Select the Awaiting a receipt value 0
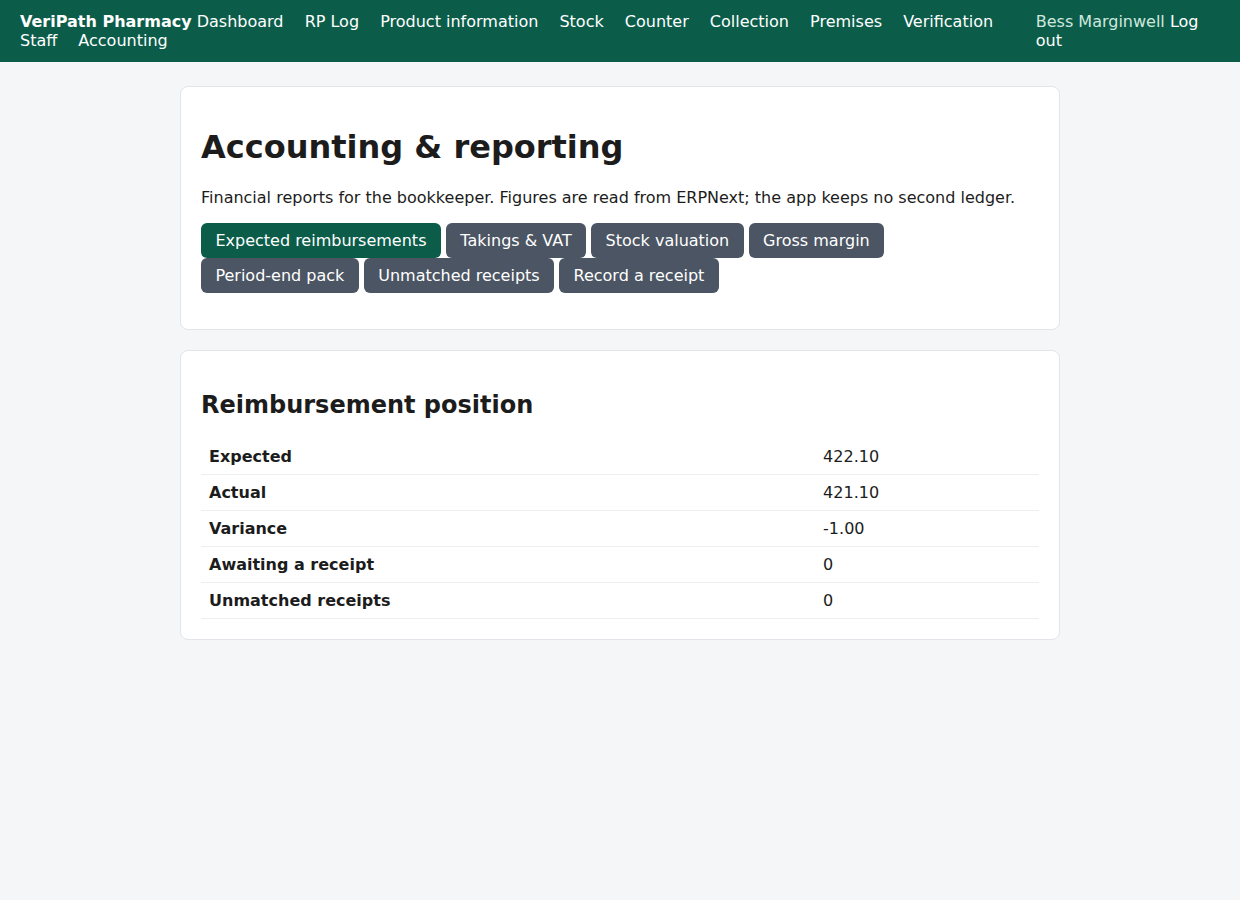 coord(828,564)
